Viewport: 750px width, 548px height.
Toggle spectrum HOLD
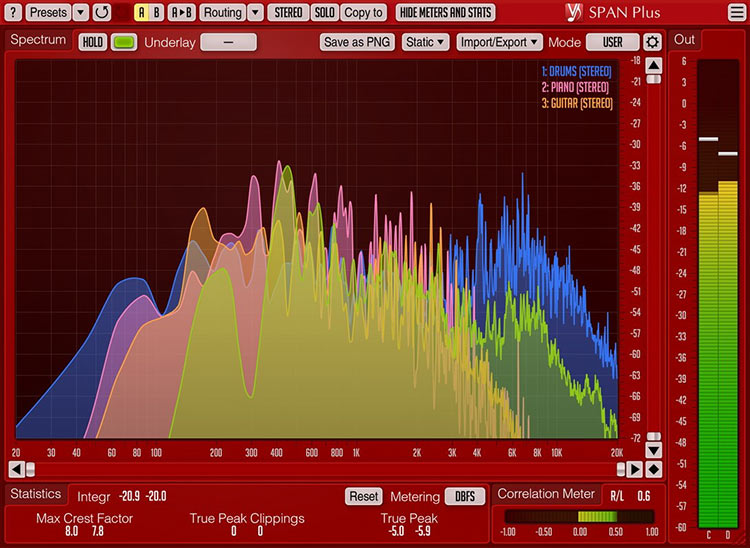pyautogui.click(x=92, y=42)
